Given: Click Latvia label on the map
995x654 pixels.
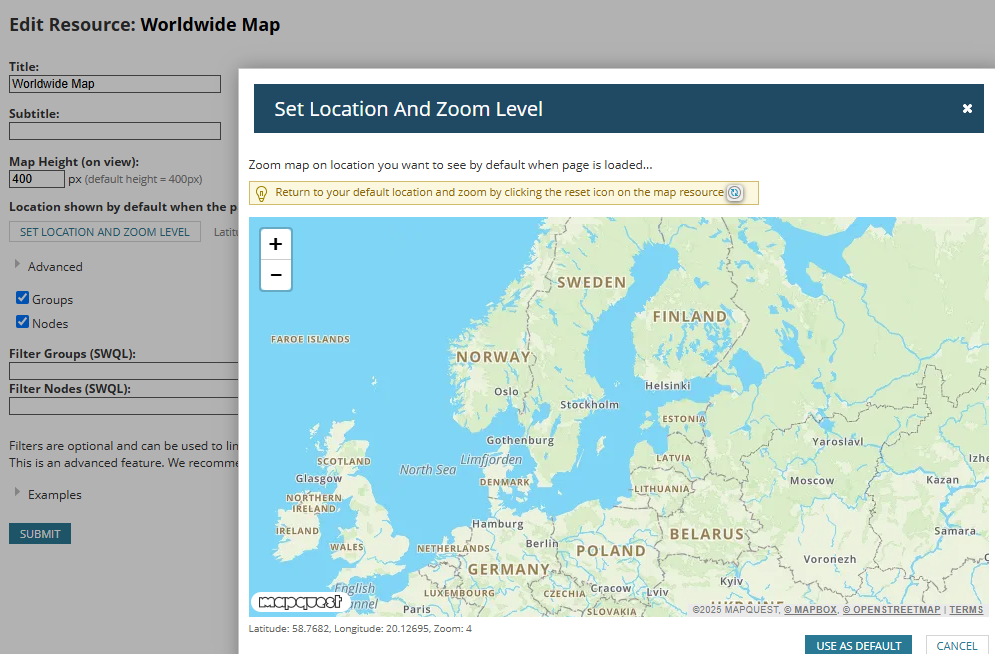Looking at the screenshot, I should (673, 458).
